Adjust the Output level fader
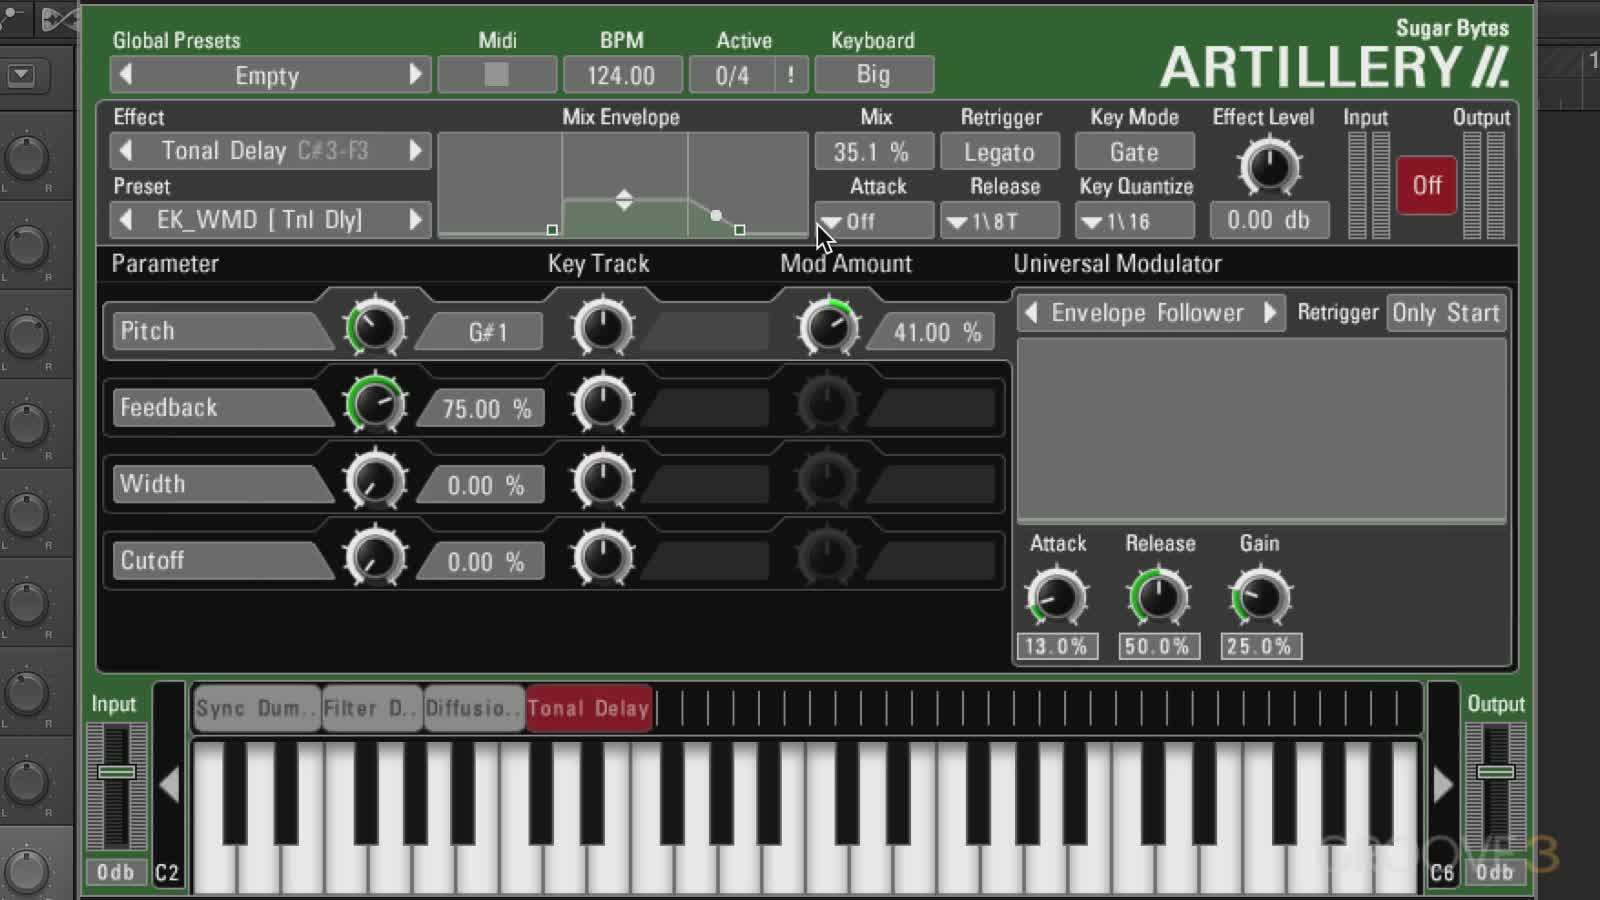Screen dimensions: 1600x900 1496,772
